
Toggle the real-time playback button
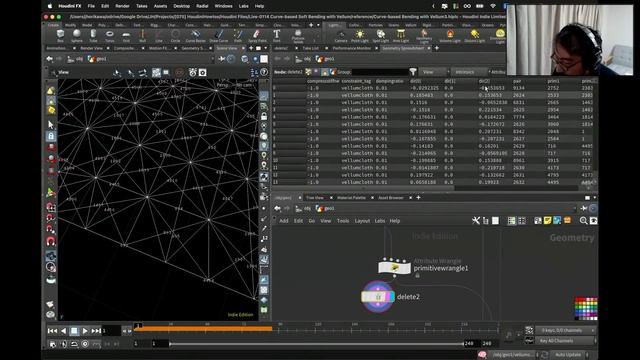coord(85,344)
